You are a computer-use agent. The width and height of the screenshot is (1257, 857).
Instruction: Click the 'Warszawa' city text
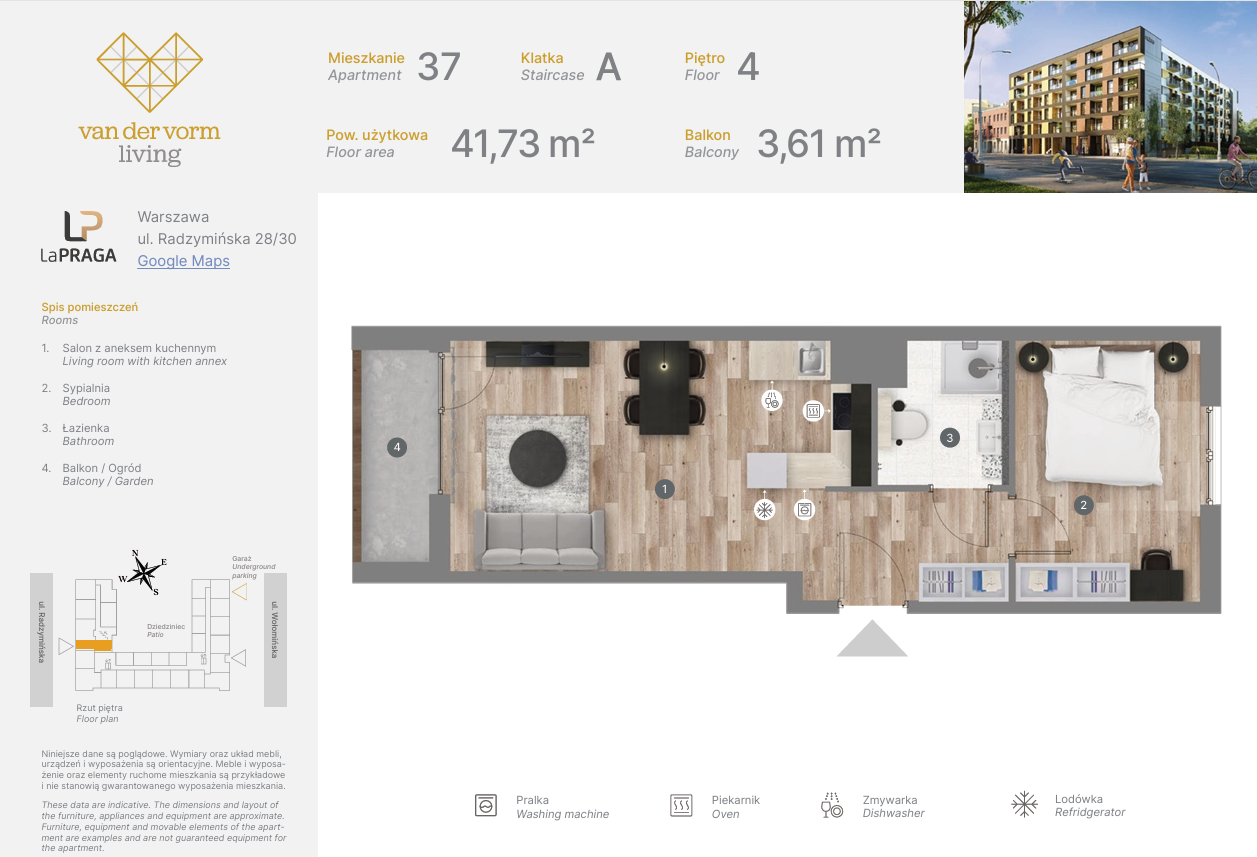pyautogui.click(x=173, y=217)
